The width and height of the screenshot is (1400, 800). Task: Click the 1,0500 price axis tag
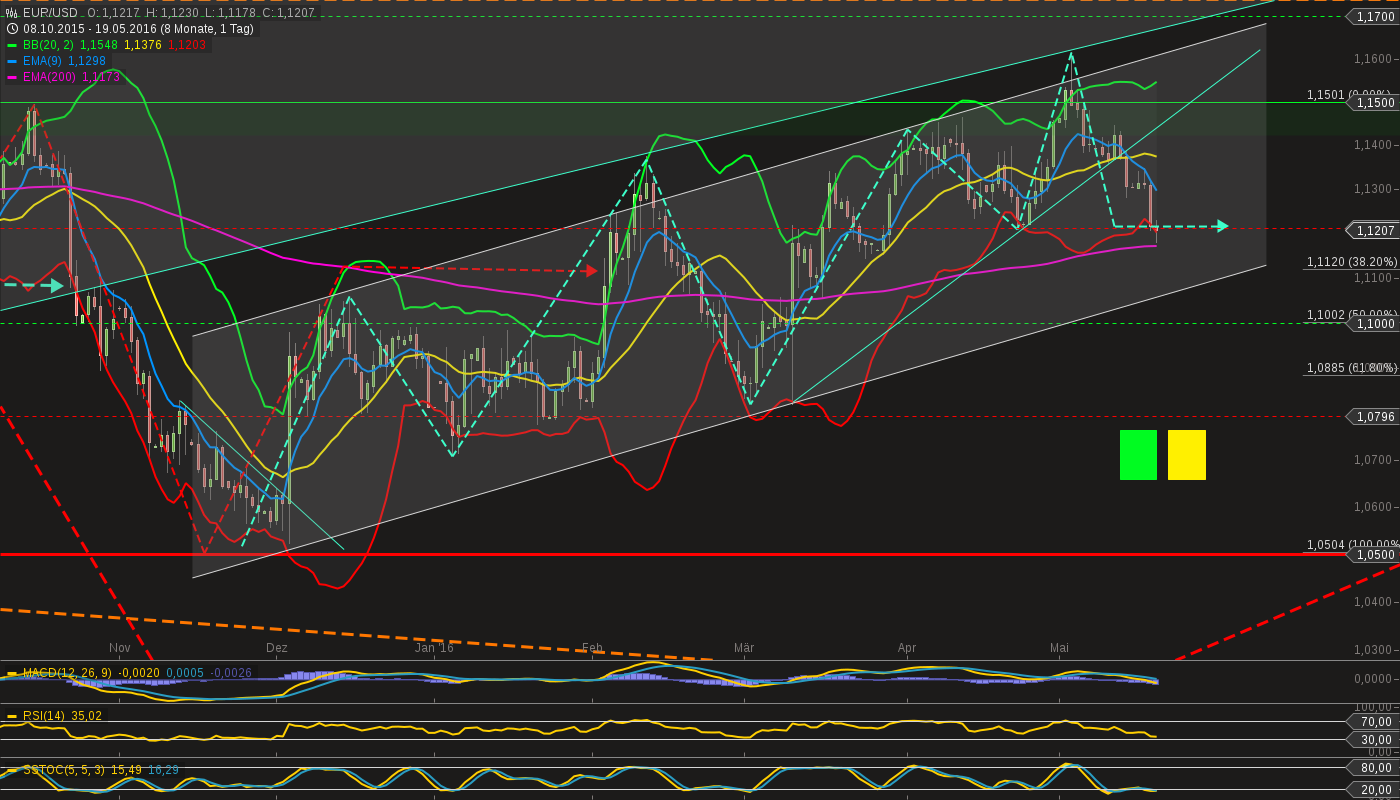(1374, 555)
